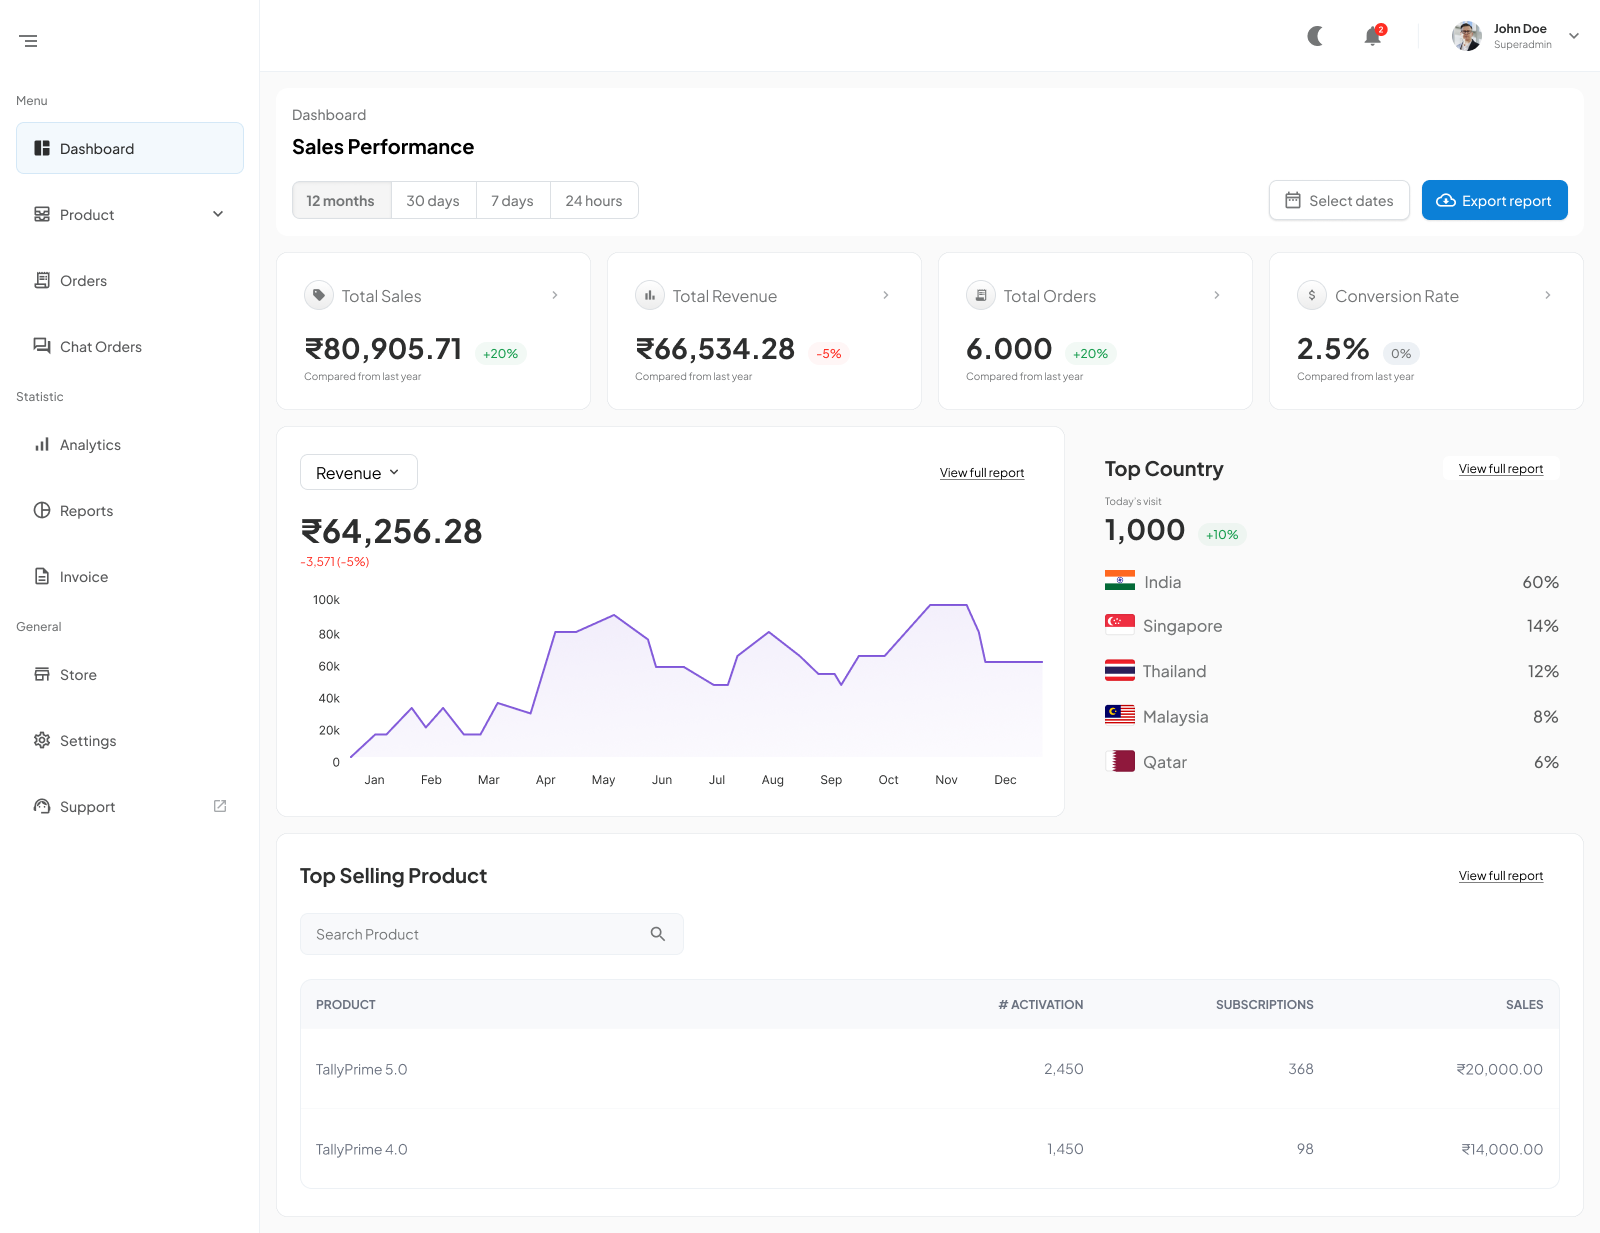The width and height of the screenshot is (1600, 1233).
Task: Click the Total Sales tag icon
Action: (318, 295)
